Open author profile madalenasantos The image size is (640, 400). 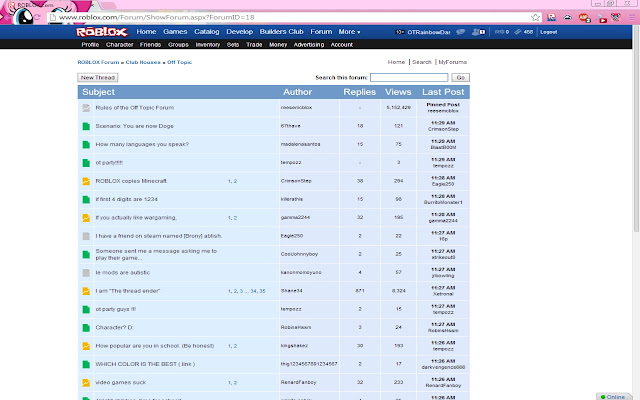click(x=300, y=144)
